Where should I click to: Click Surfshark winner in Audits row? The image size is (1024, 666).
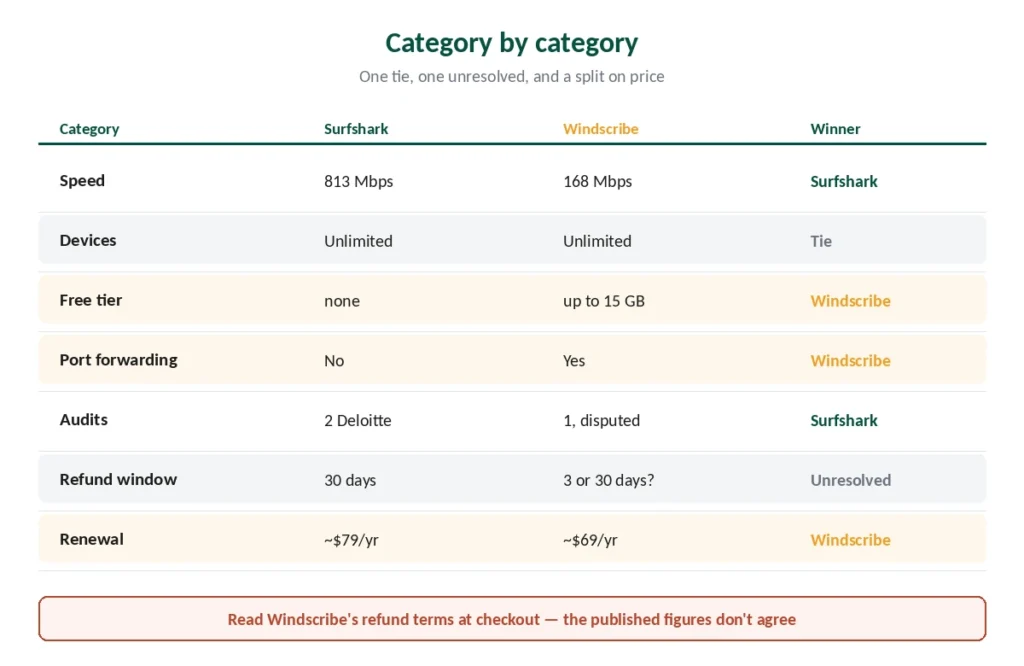(x=844, y=420)
